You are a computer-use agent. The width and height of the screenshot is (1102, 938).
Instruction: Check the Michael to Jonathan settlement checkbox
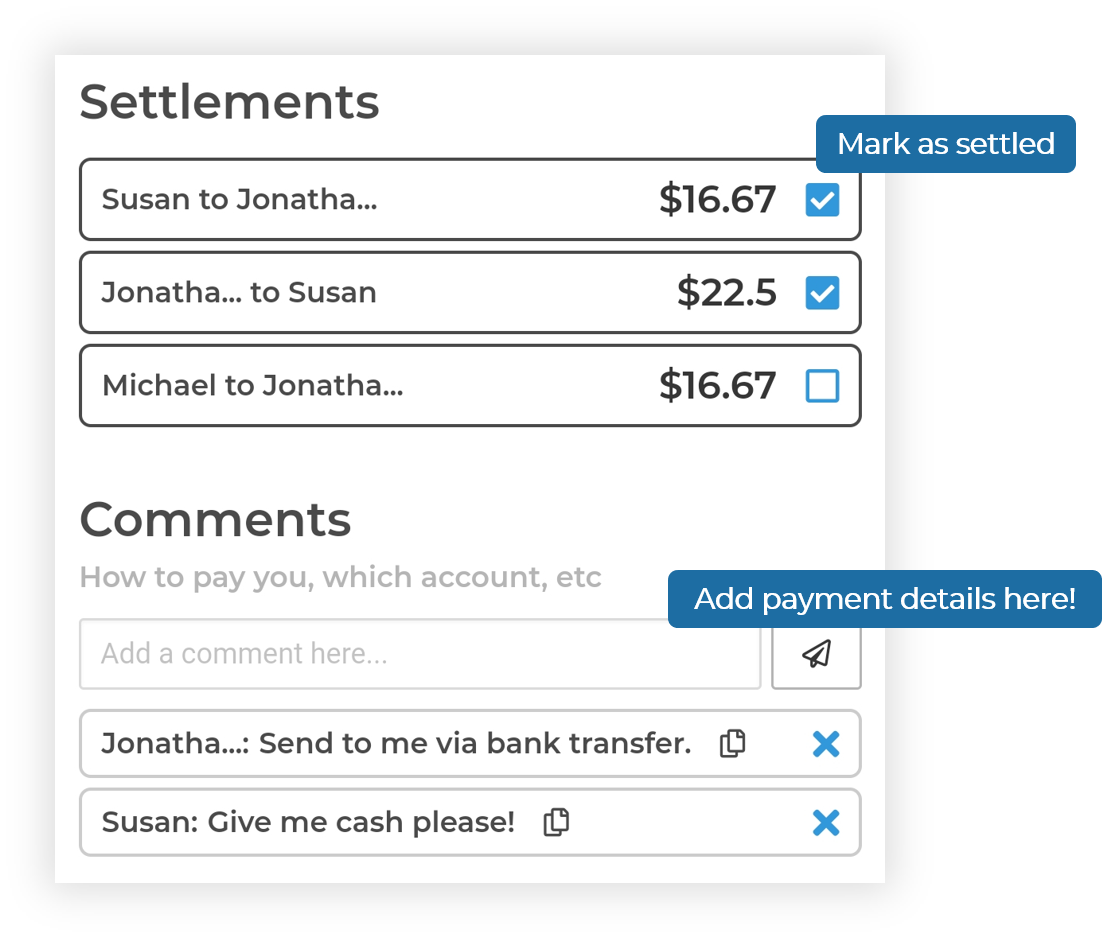822,386
